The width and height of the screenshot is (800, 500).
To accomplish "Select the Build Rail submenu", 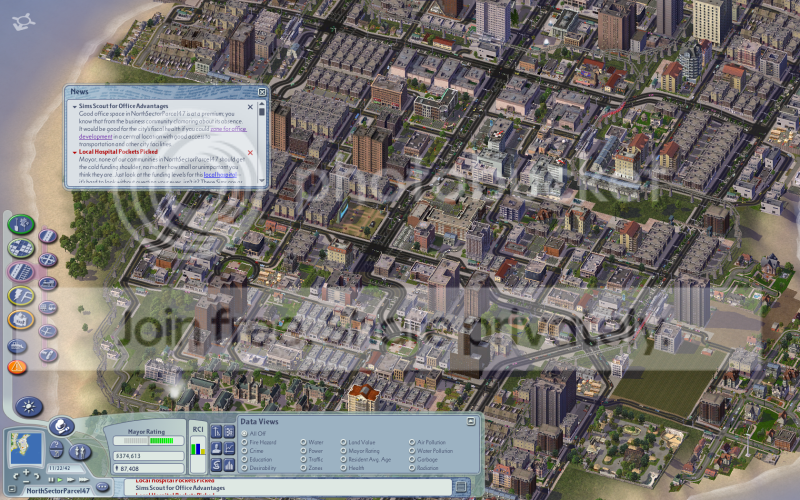I will pos(47,283).
